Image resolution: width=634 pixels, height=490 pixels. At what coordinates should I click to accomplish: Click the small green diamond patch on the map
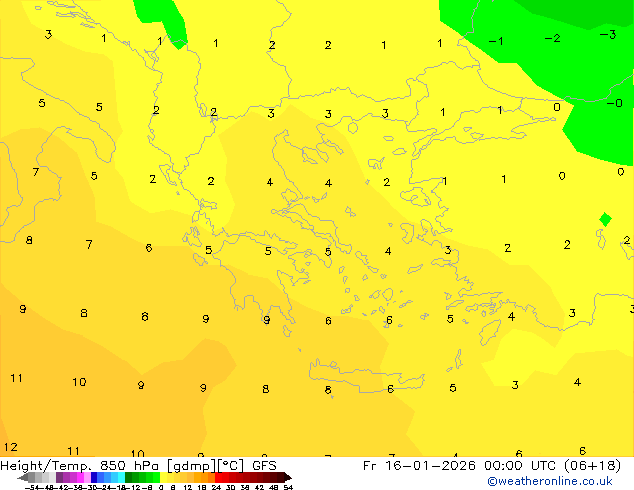coord(605,220)
